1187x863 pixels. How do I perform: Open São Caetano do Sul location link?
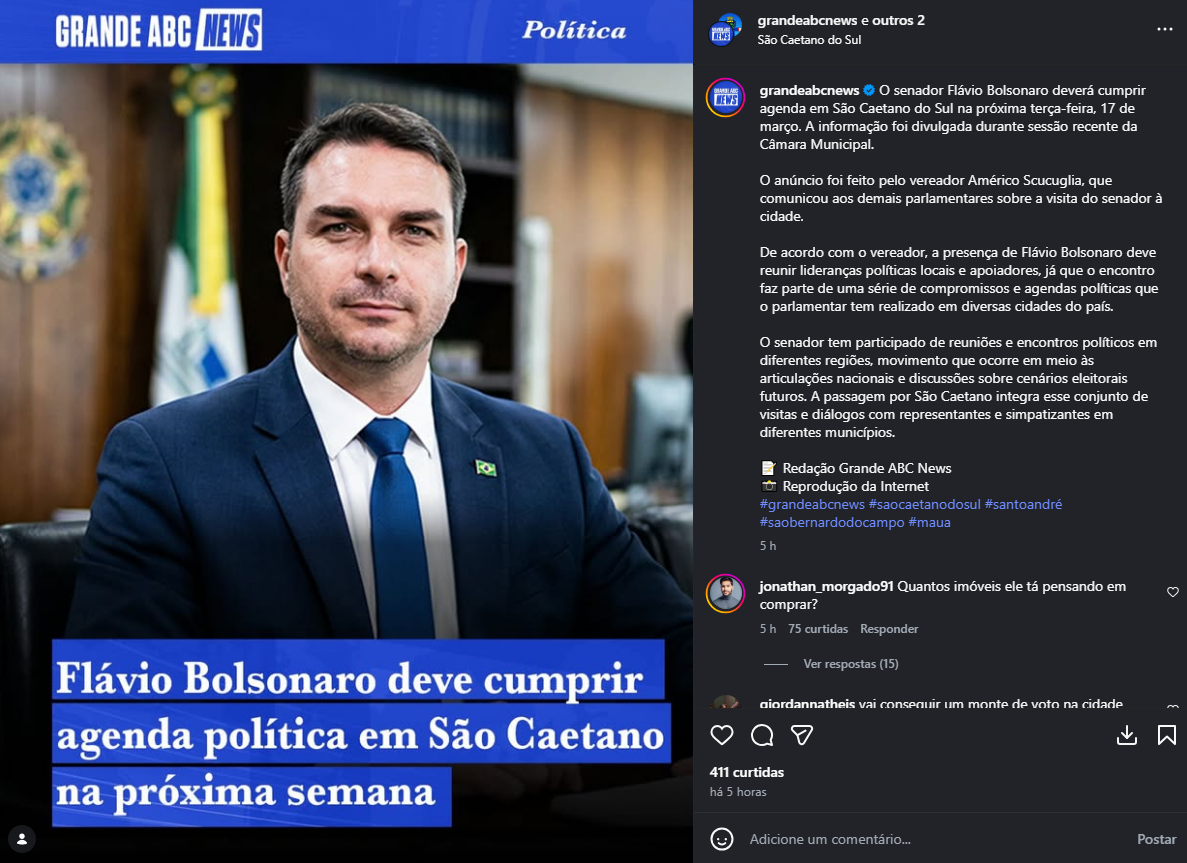point(809,40)
